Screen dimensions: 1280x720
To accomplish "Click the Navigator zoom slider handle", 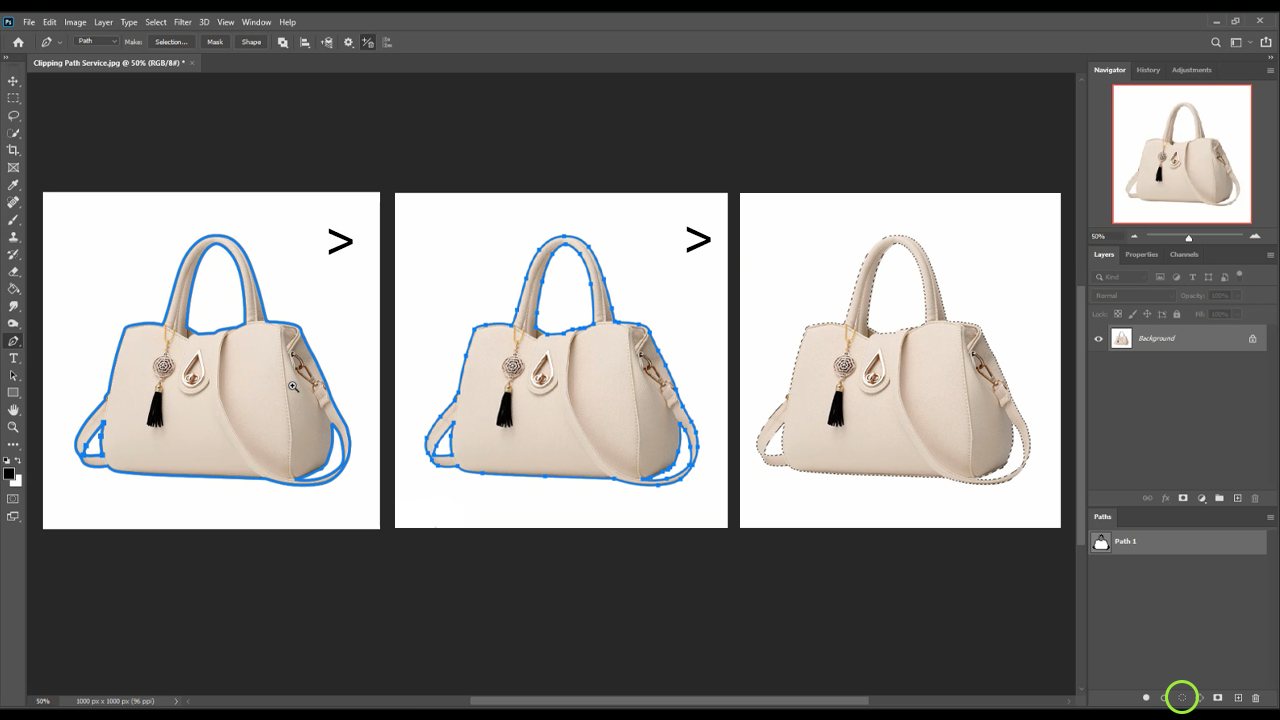I will (x=1188, y=237).
